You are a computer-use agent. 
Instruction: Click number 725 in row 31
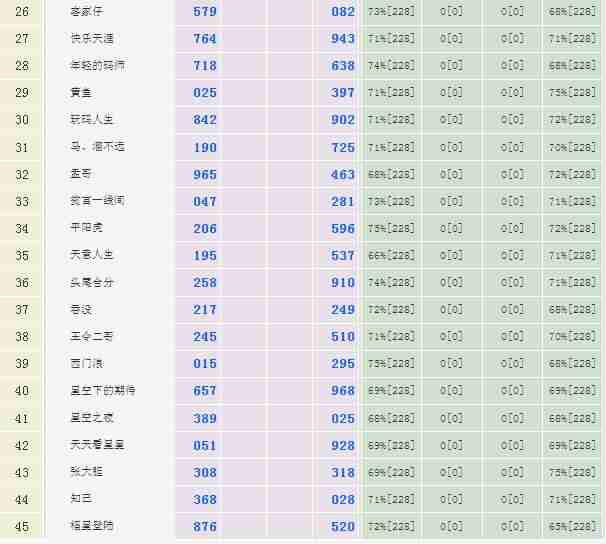click(x=343, y=147)
